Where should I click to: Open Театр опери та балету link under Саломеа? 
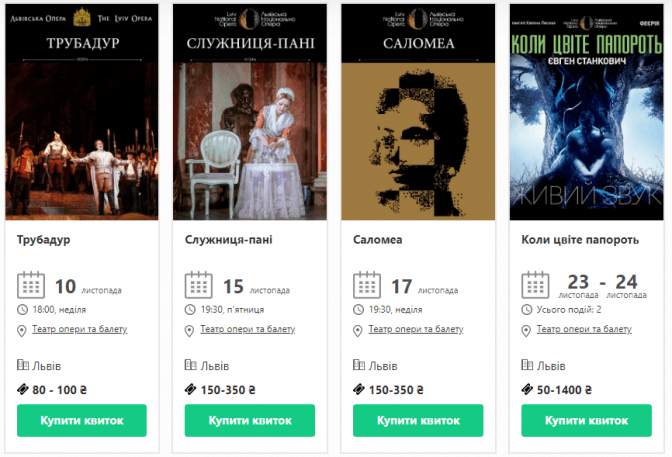click(416, 329)
